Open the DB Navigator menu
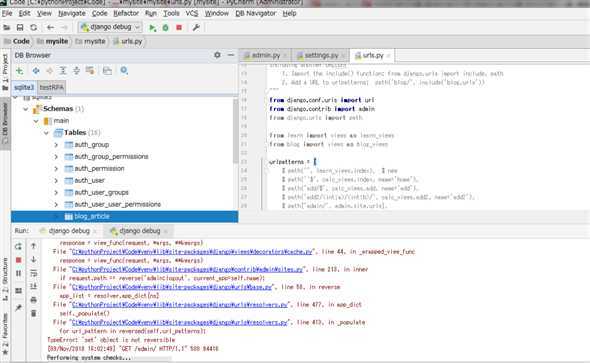 coord(255,13)
